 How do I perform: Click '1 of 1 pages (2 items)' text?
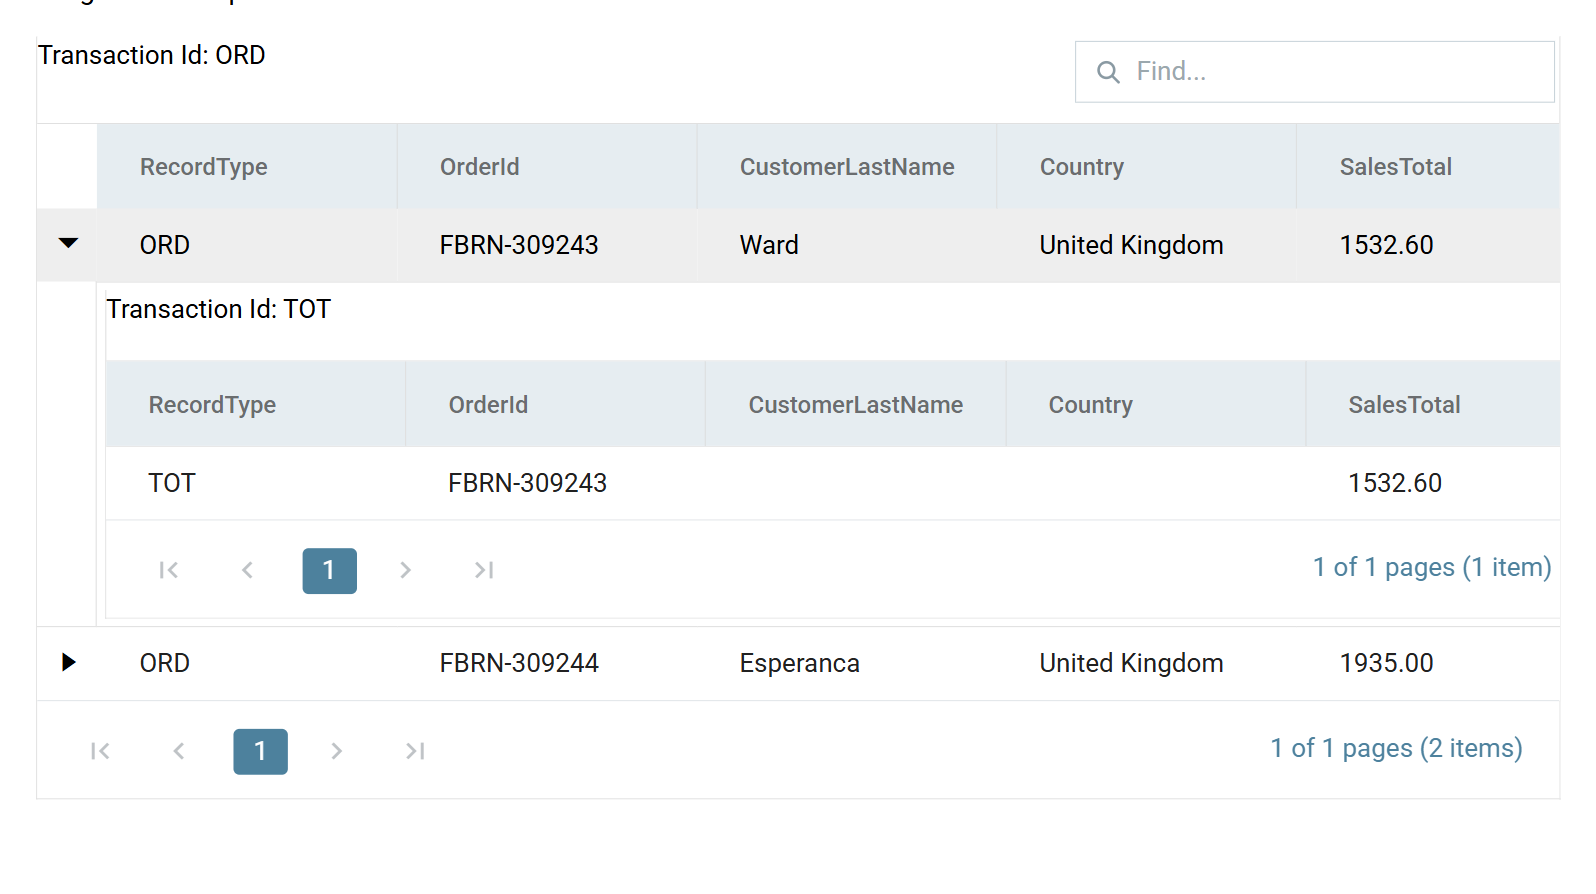(x=1396, y=748)
